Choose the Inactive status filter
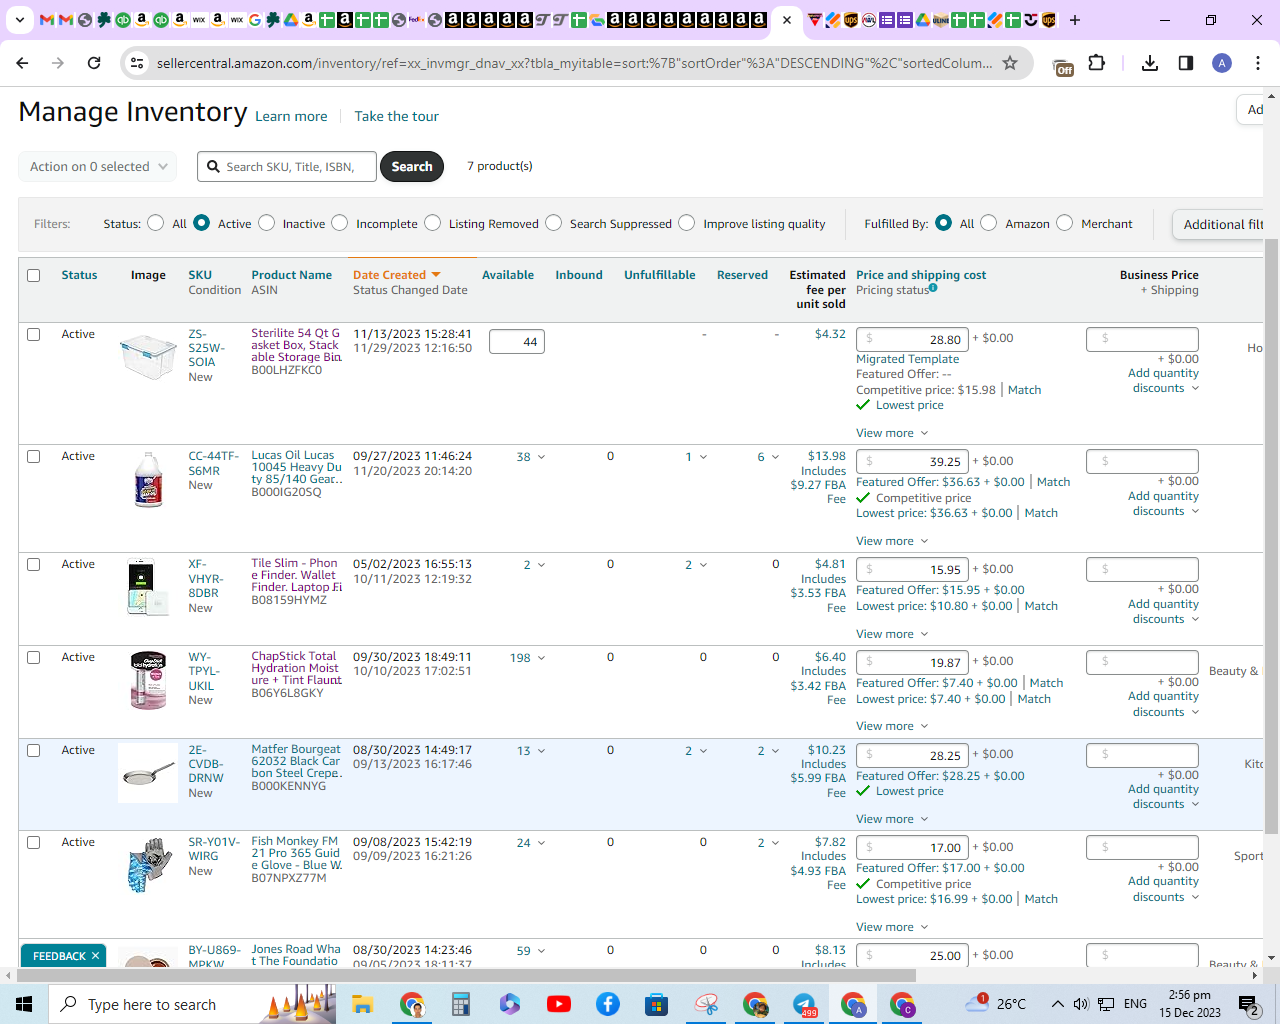The height and width of the screenshot is (1024, 1280). (x=267, y=223)
